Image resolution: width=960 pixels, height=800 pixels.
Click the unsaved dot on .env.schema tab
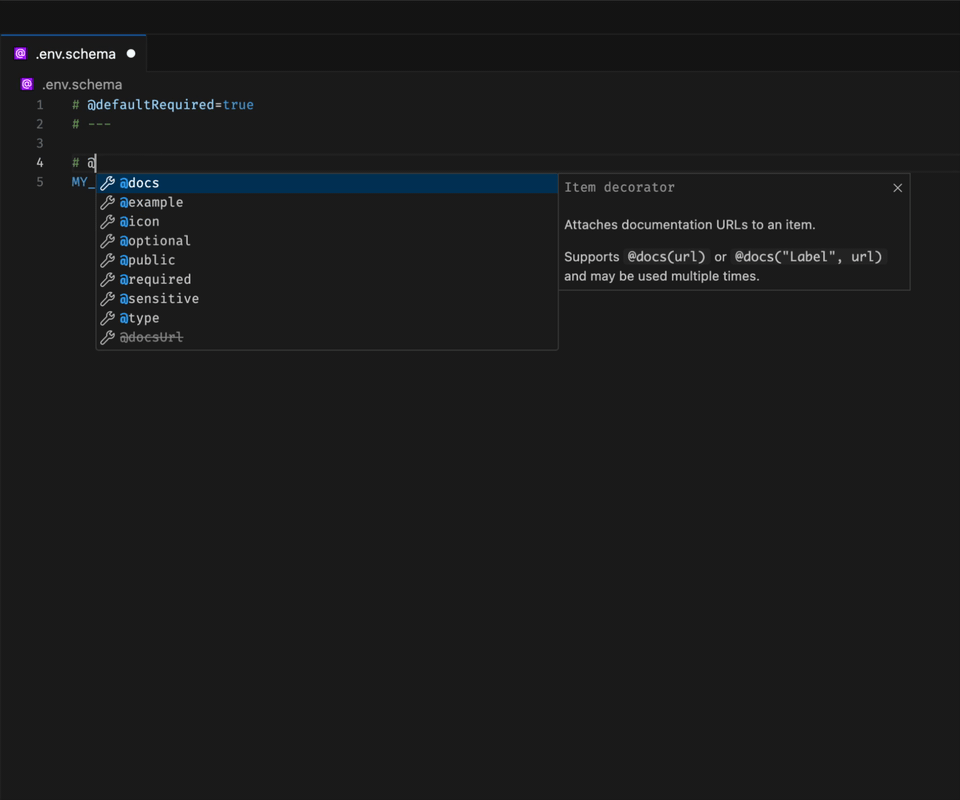pyautogui.click(x=131, y=54)
